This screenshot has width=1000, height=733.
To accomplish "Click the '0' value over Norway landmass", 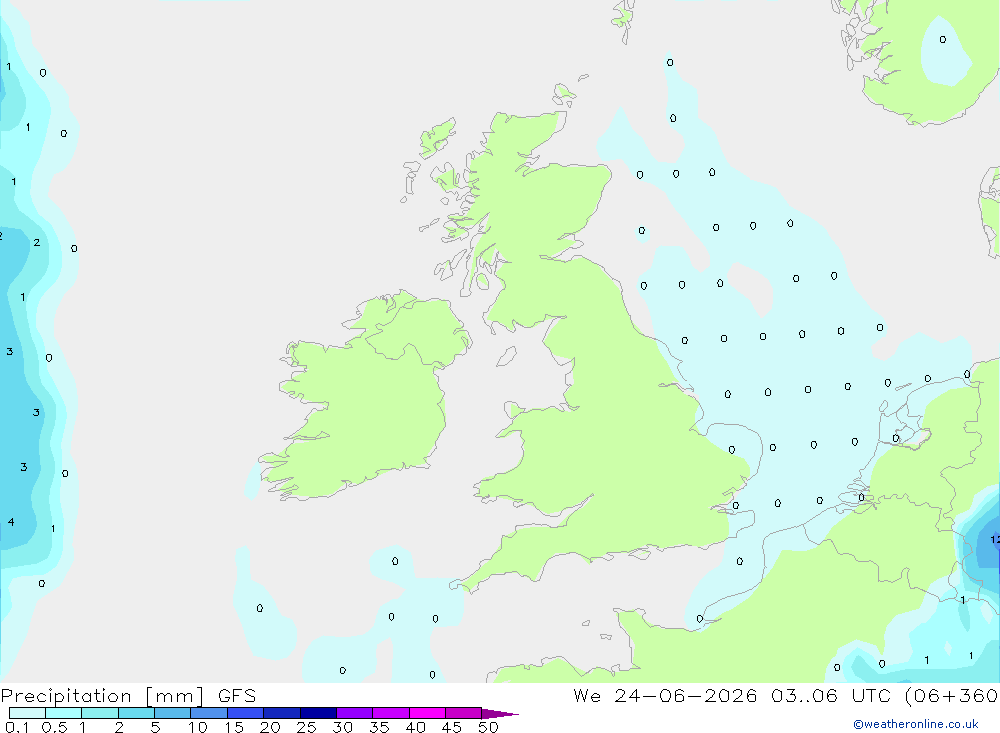I will tap(943, 40).
